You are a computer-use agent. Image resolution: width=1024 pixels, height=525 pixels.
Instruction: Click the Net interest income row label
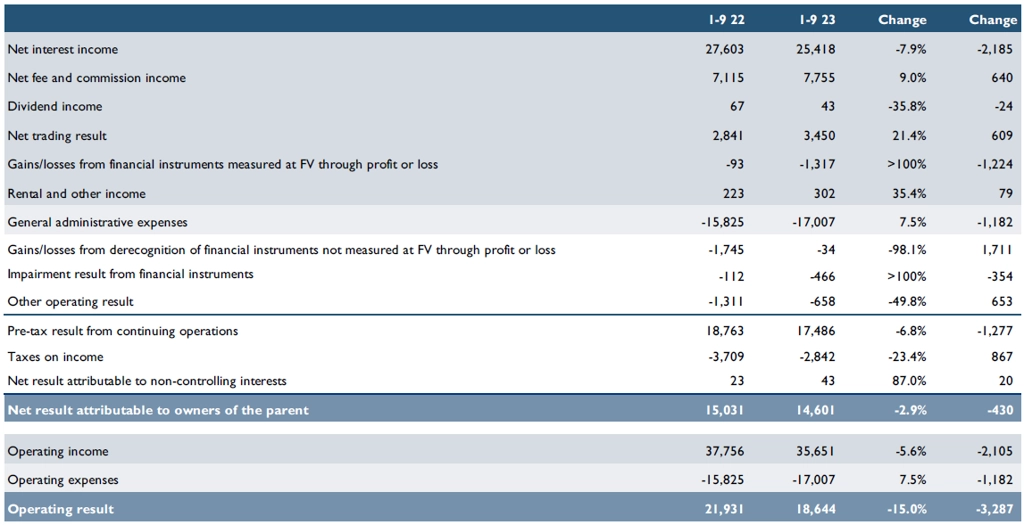[x=63, y=49]
